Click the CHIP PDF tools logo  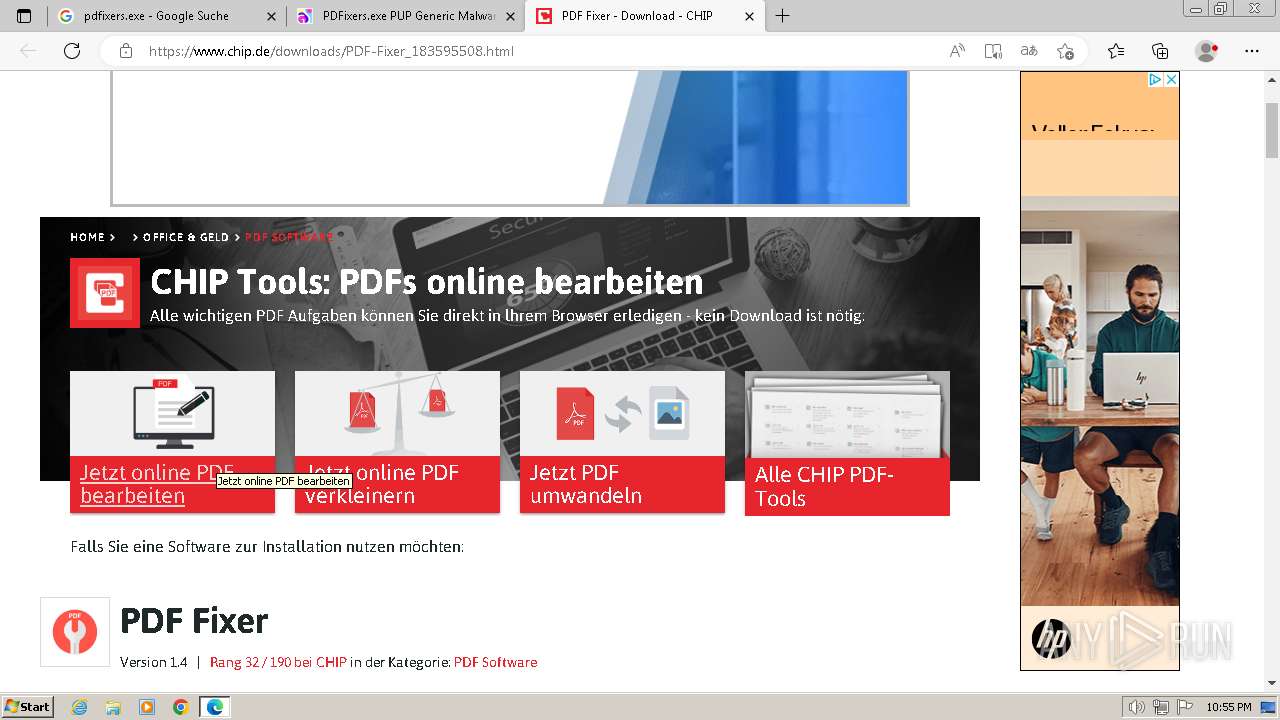105,293
